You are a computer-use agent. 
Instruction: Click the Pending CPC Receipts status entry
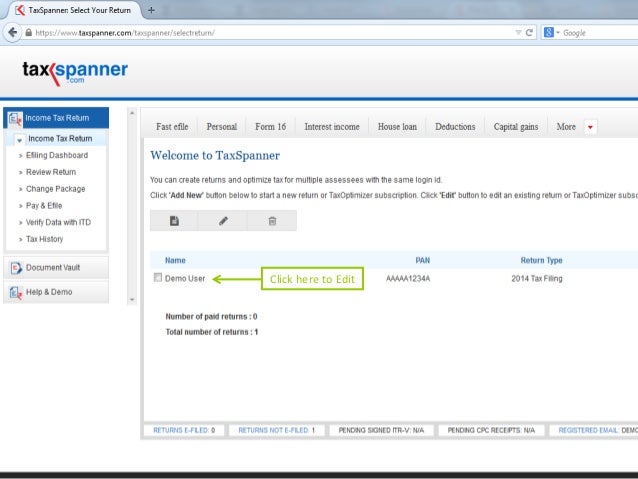pos(491,430)
